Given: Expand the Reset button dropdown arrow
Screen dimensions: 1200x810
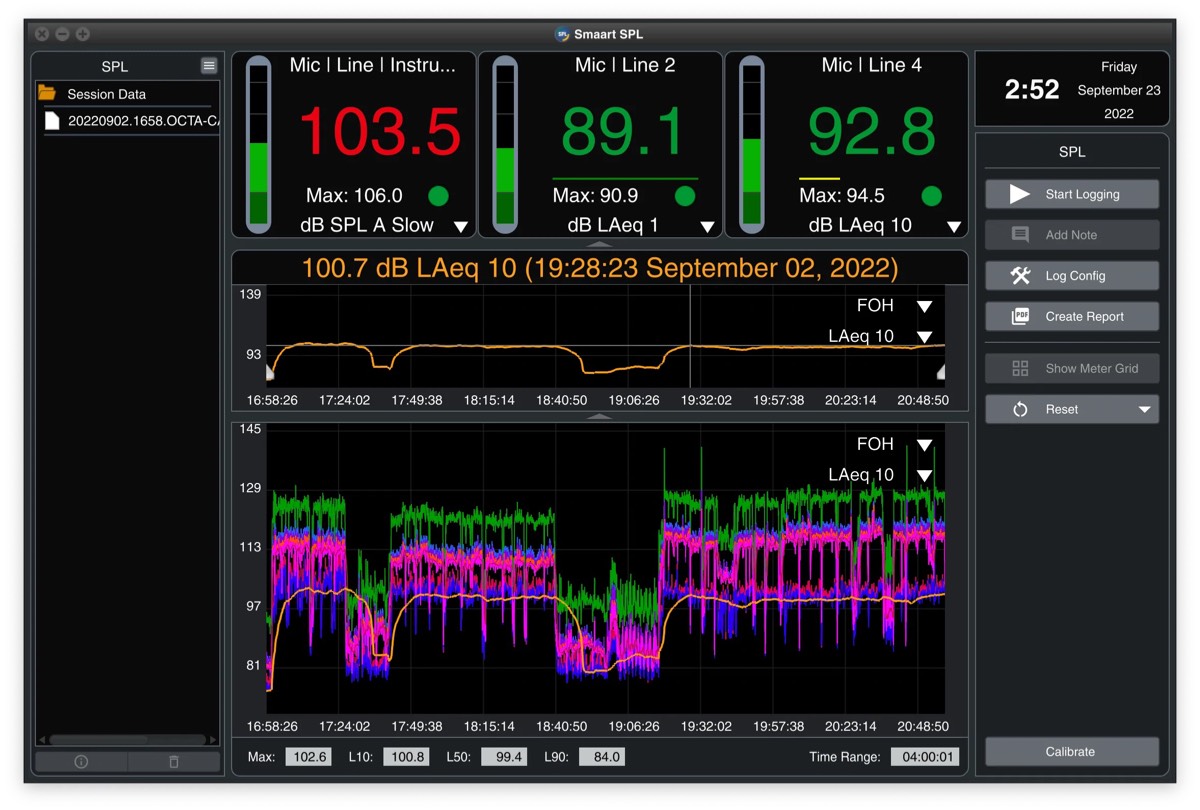Looking at the screenshot, I should [1145, 410].
